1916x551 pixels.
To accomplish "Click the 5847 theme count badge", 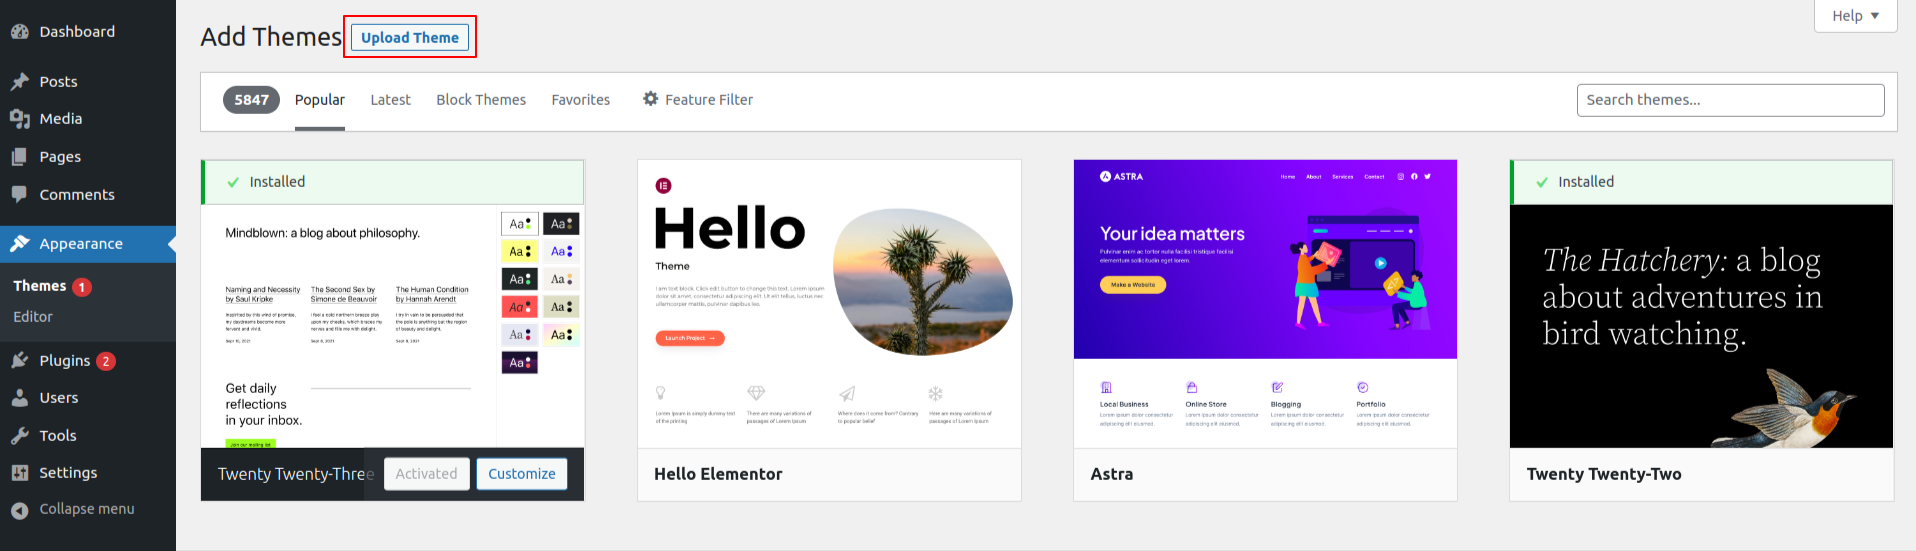I will pyautogui.click(x=252, y=100).
